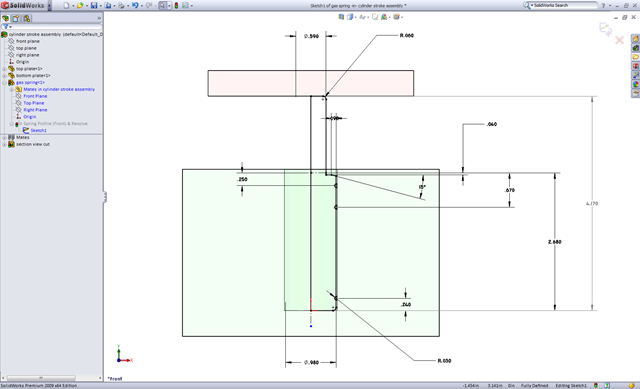
Task: Select gas spring's blue Front Plane item
Action: (35, 96)
